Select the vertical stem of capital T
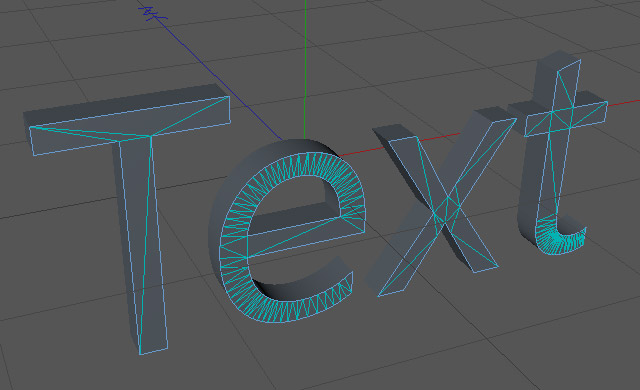The width and height of the screenshot is (640, 390). coord(144,245)
